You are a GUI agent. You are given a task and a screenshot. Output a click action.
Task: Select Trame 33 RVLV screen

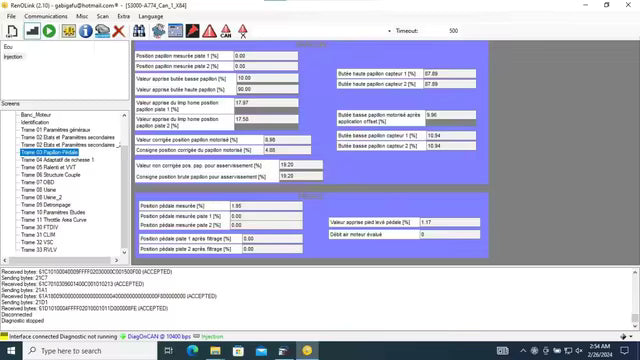39,250
